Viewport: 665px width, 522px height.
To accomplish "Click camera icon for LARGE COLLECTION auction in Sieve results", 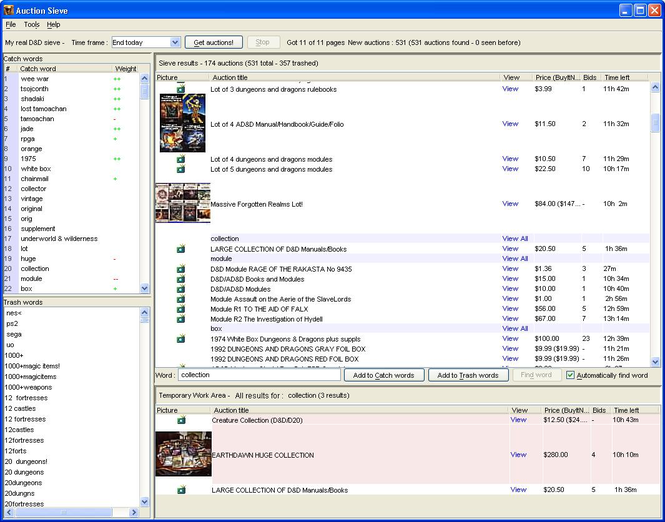I will (x=181, y=249).
